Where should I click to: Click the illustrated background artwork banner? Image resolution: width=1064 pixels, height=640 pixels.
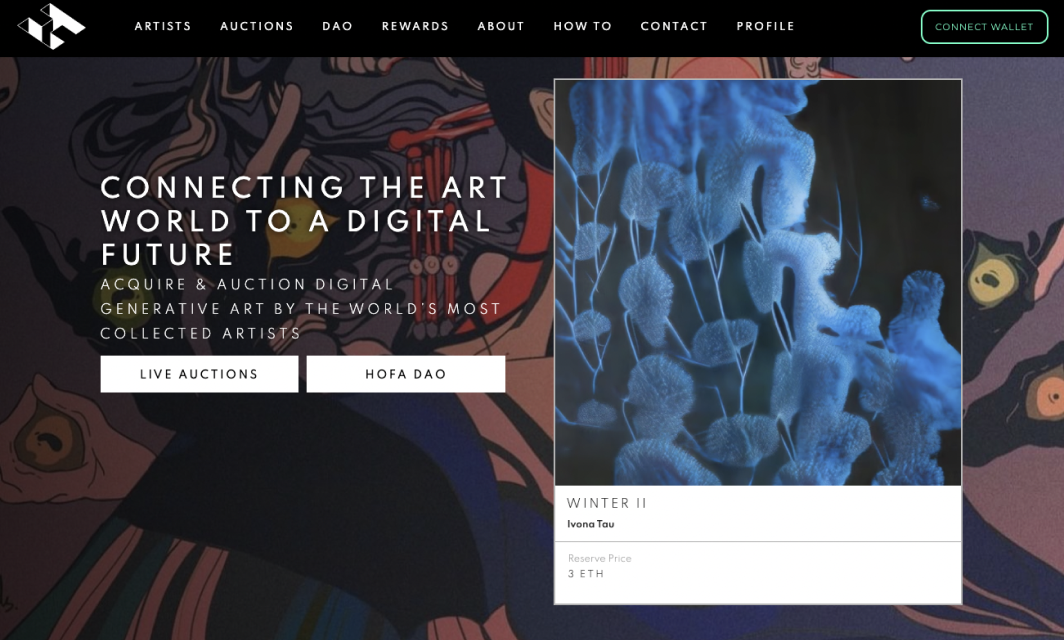pos(271,516)
